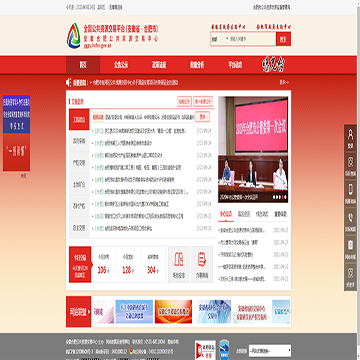Click the accessibility browsing link in top bar
Viewport: 360px width, 360px height.
coord(116,7)
